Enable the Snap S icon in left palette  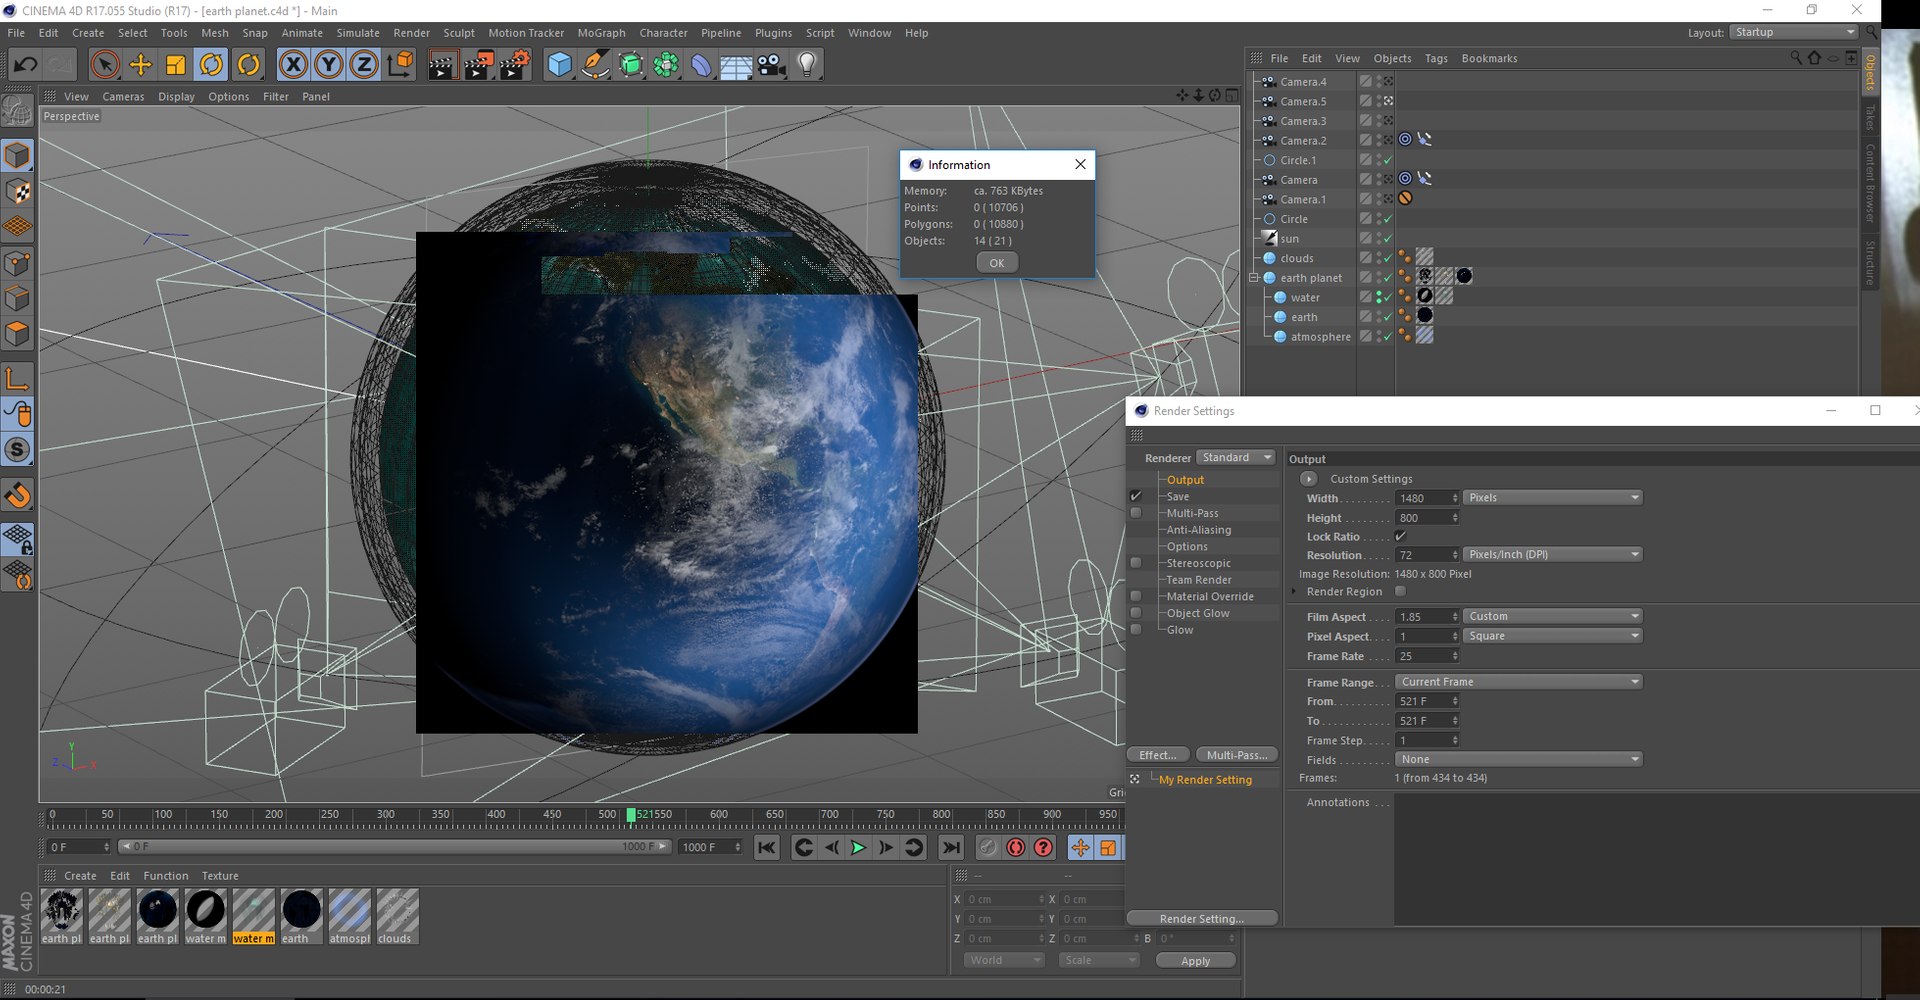tap(17, 450)
